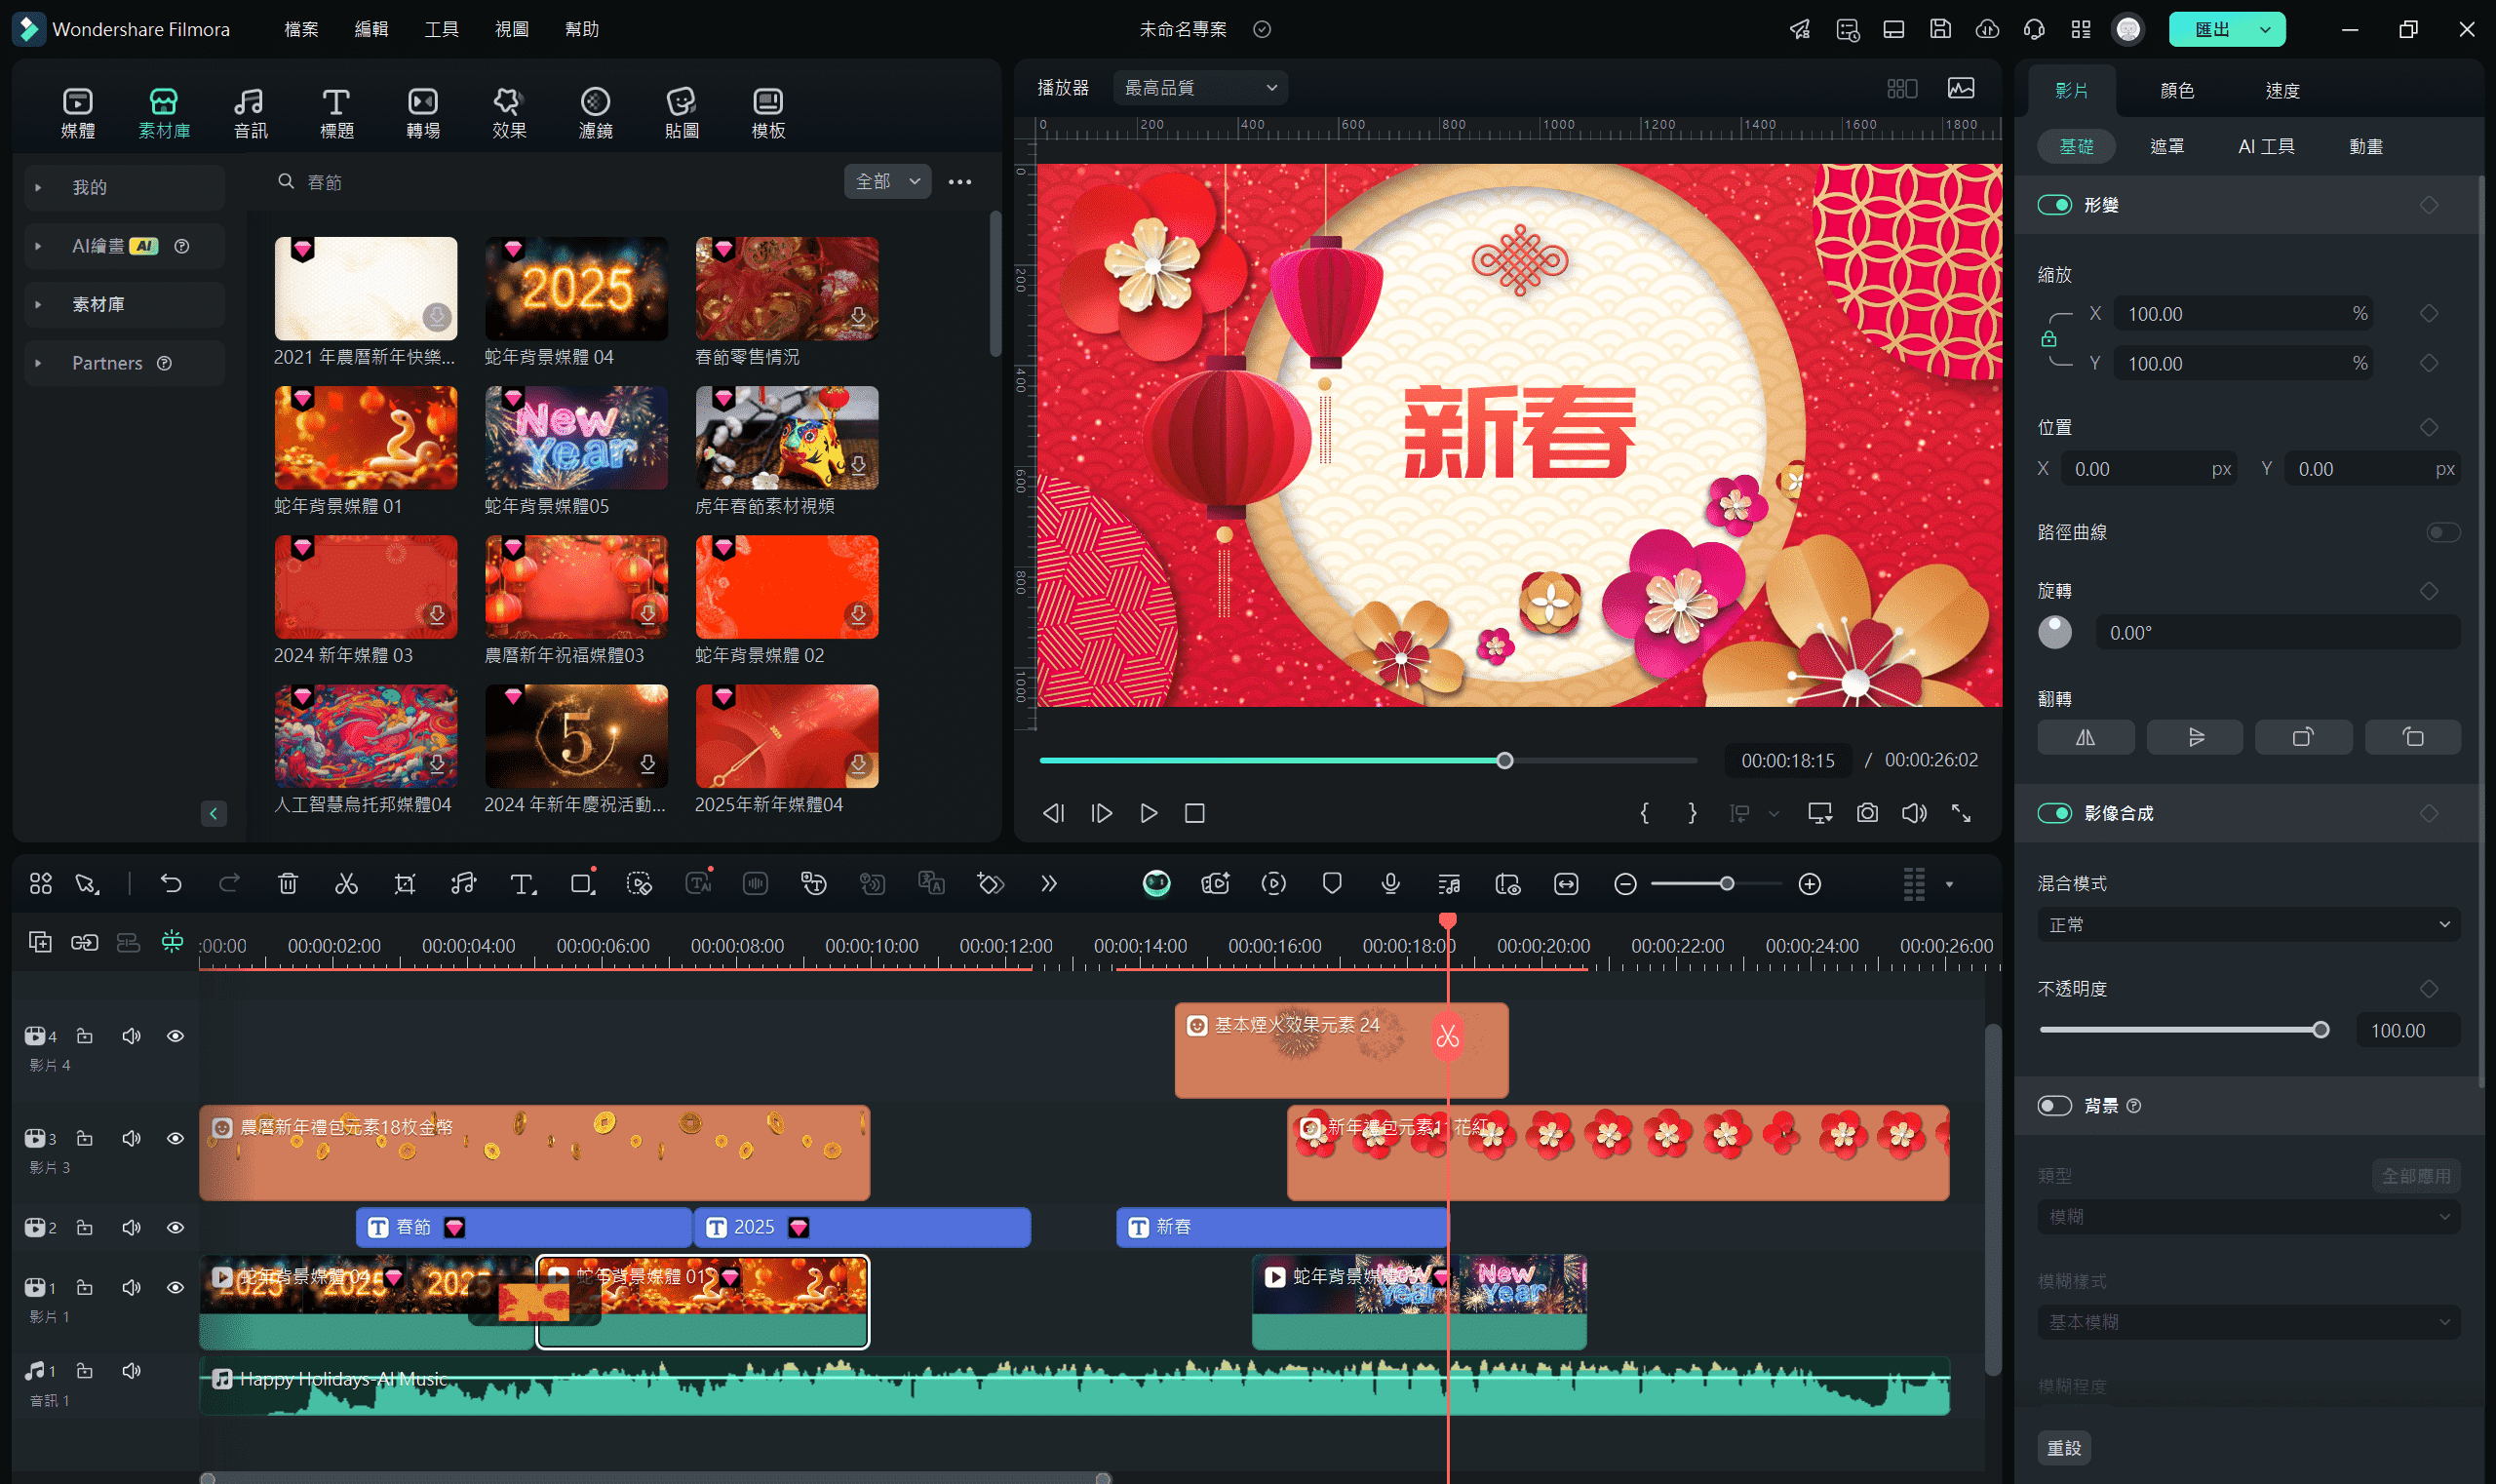The width and height of the screenshot is (2496, 1484).
Task: Open the 貼圖 stickers tab icon
Action: click(x=681, y=112)
